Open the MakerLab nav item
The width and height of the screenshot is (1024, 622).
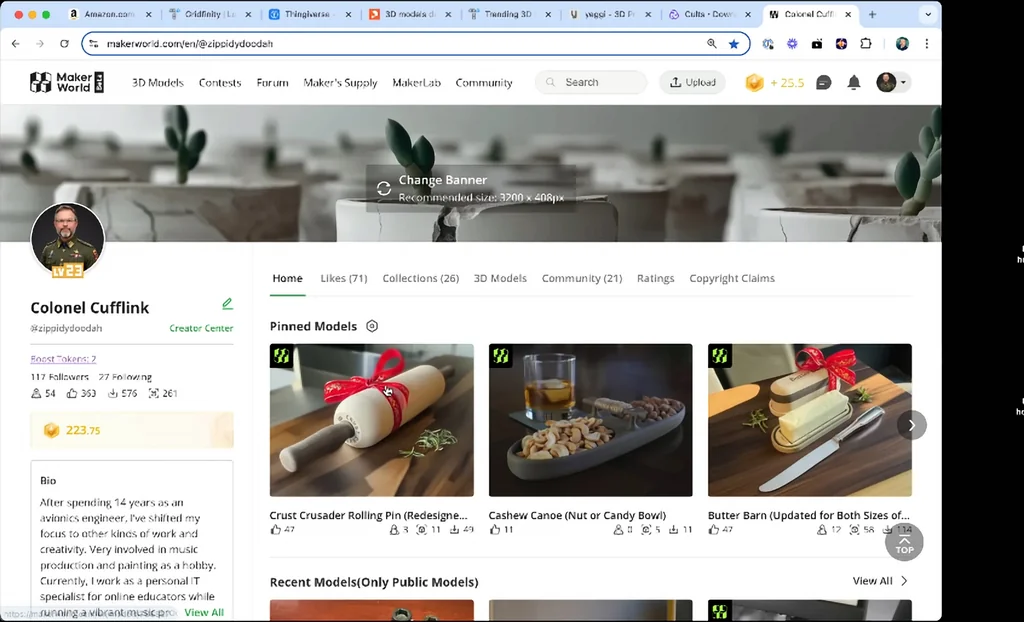pos(416,82)
